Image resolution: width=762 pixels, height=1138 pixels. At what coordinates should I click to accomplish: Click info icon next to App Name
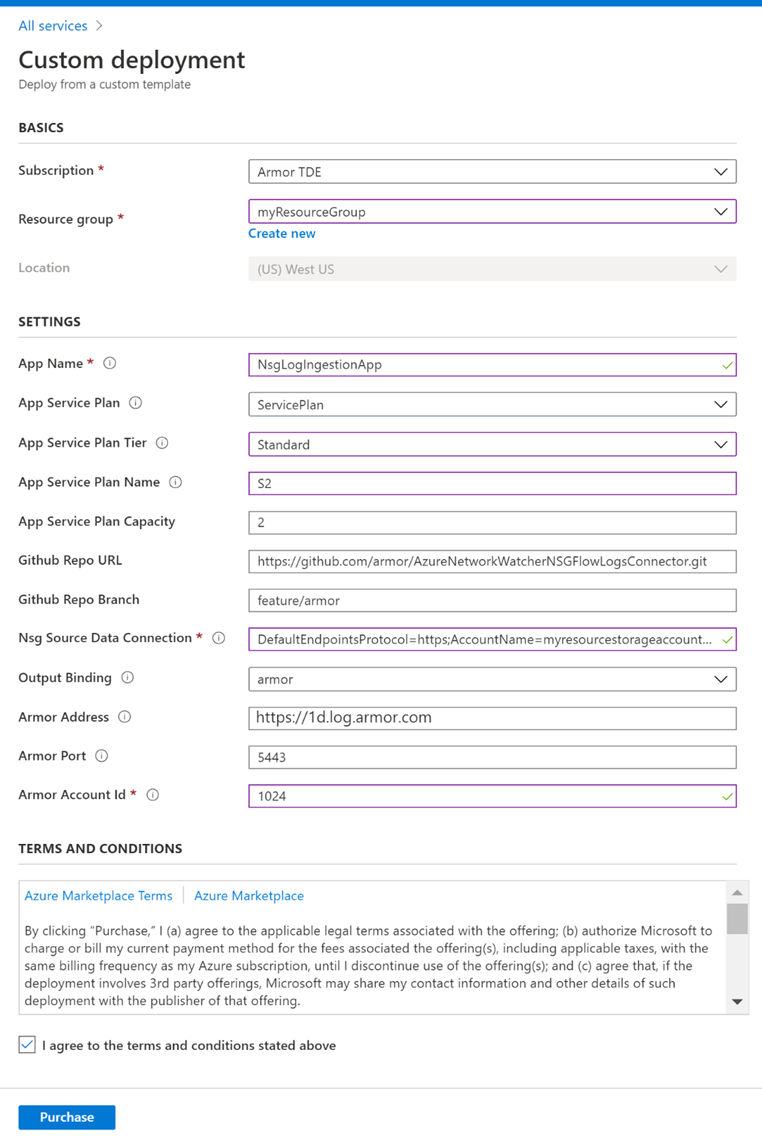(110, 364)
